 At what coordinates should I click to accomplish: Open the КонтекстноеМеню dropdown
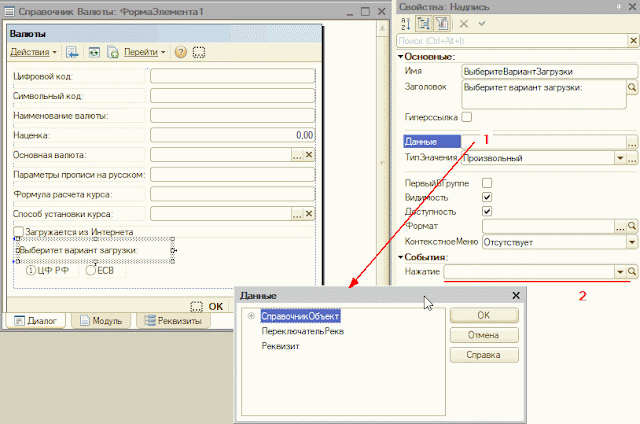[632, 242]
